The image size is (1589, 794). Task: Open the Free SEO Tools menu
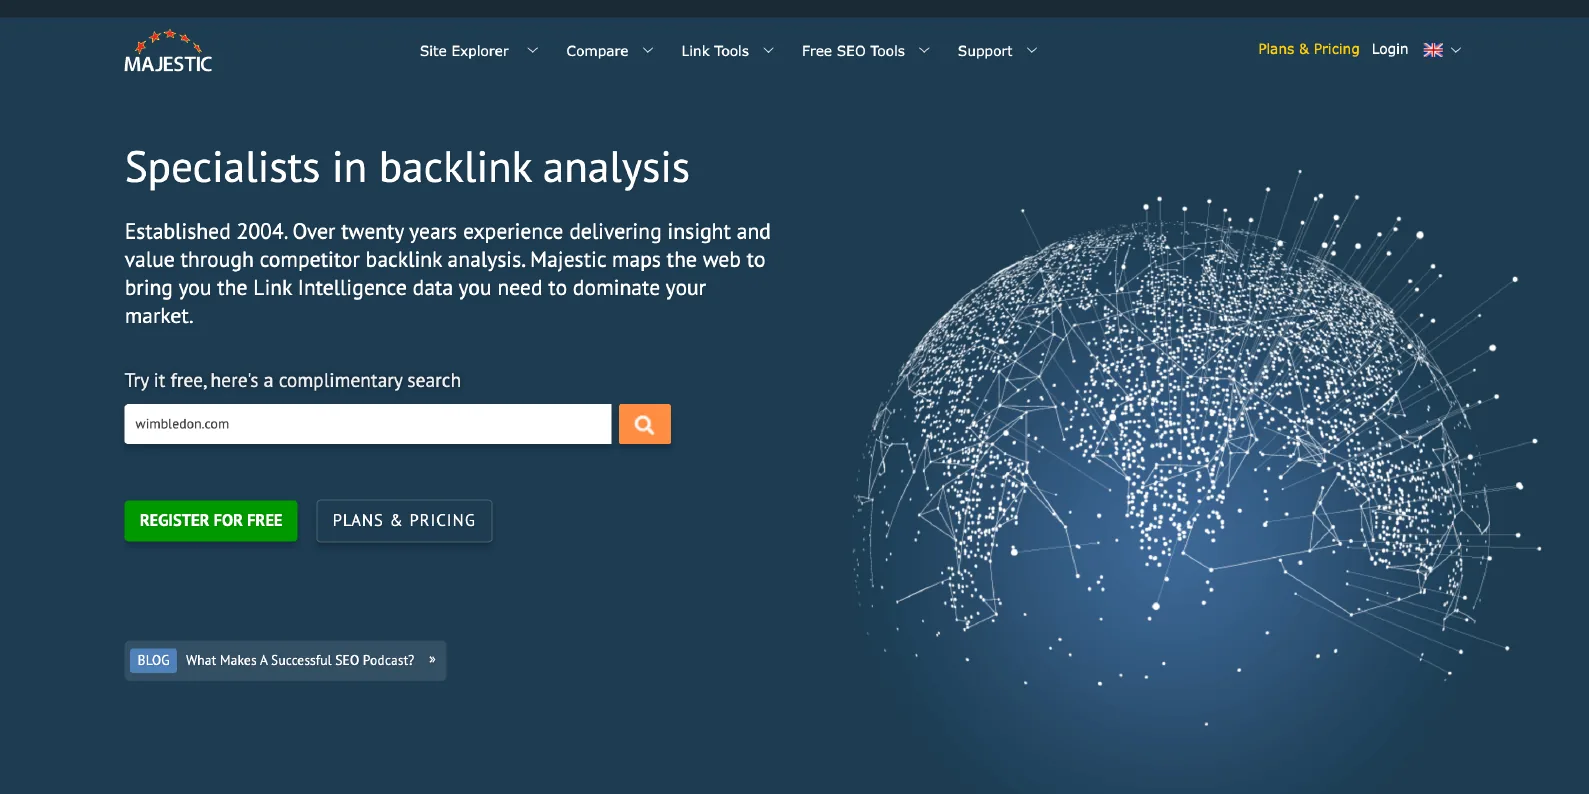[853, 51]
